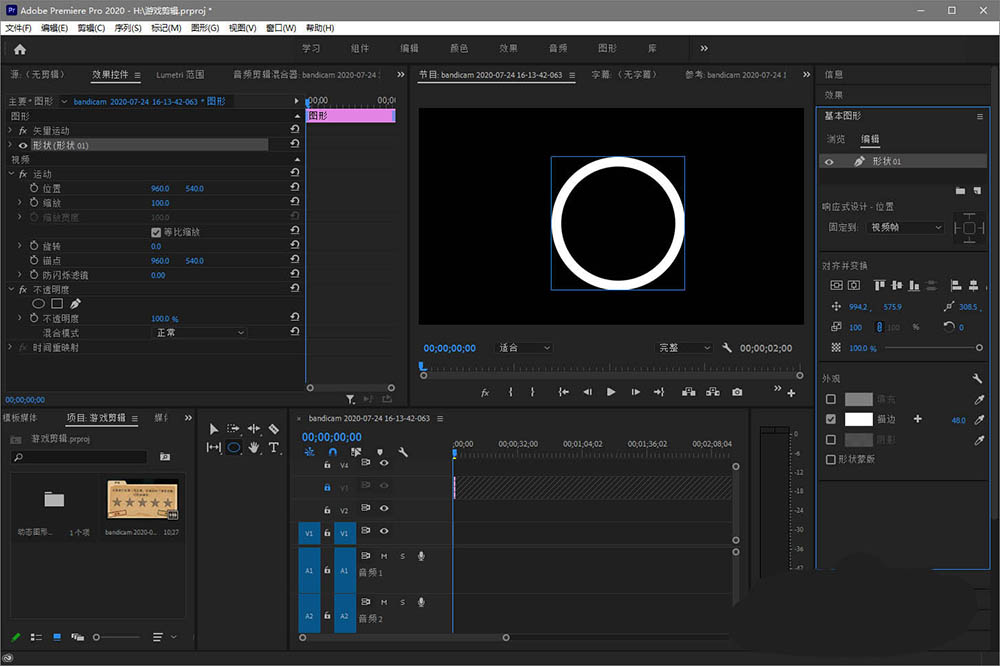Open the pin-to video frame dropdown
The height and width of the screenshot is (666, 1000).
[906, 228]
